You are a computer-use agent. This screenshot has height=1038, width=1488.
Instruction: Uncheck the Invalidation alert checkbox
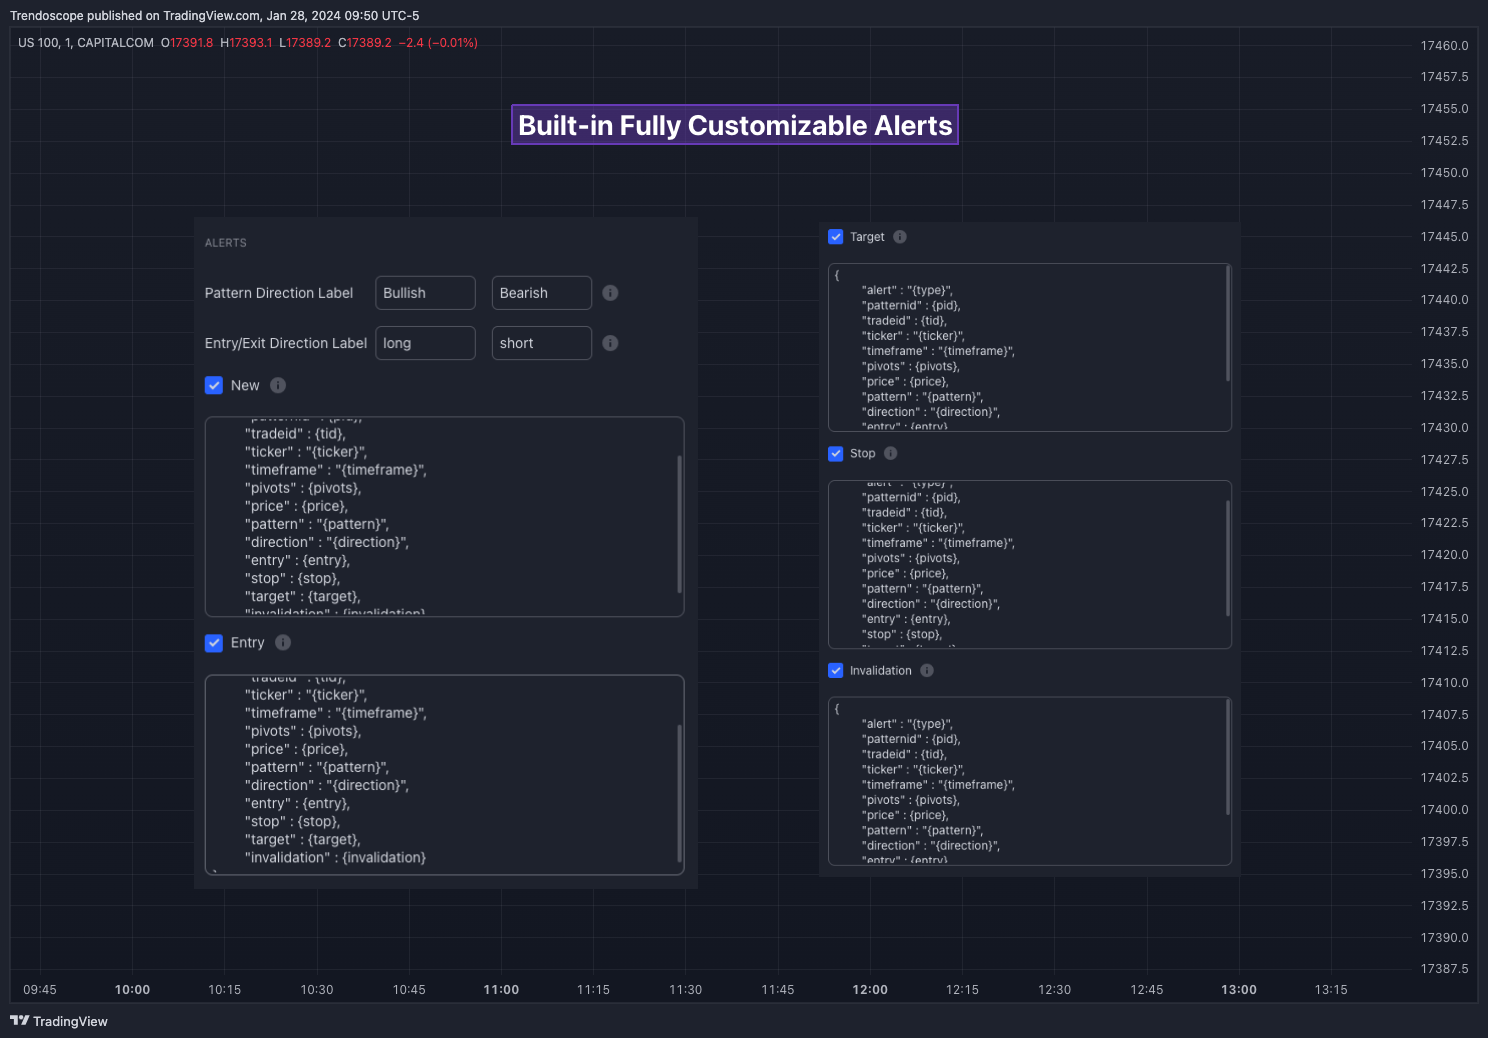(x=836, y=671)
